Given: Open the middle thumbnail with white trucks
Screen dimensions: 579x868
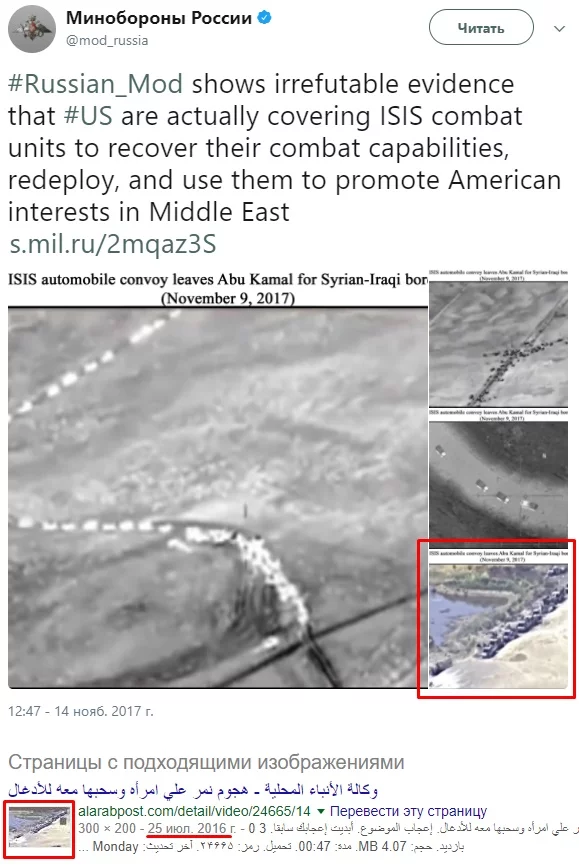Looking at the screenshot, I should pos(498,479).
